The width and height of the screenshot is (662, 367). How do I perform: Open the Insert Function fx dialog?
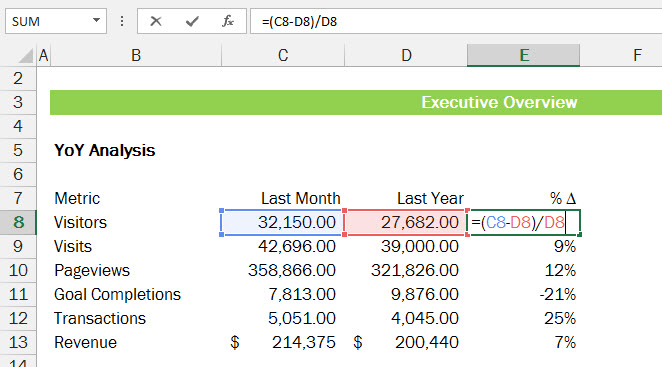(228, 21)
